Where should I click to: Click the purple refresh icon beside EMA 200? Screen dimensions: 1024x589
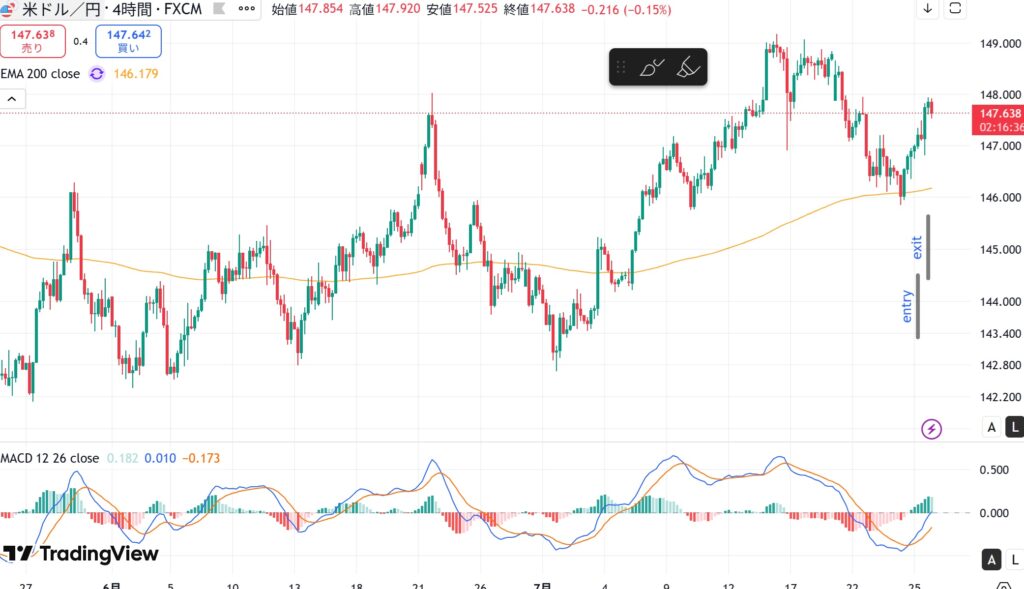97,74
